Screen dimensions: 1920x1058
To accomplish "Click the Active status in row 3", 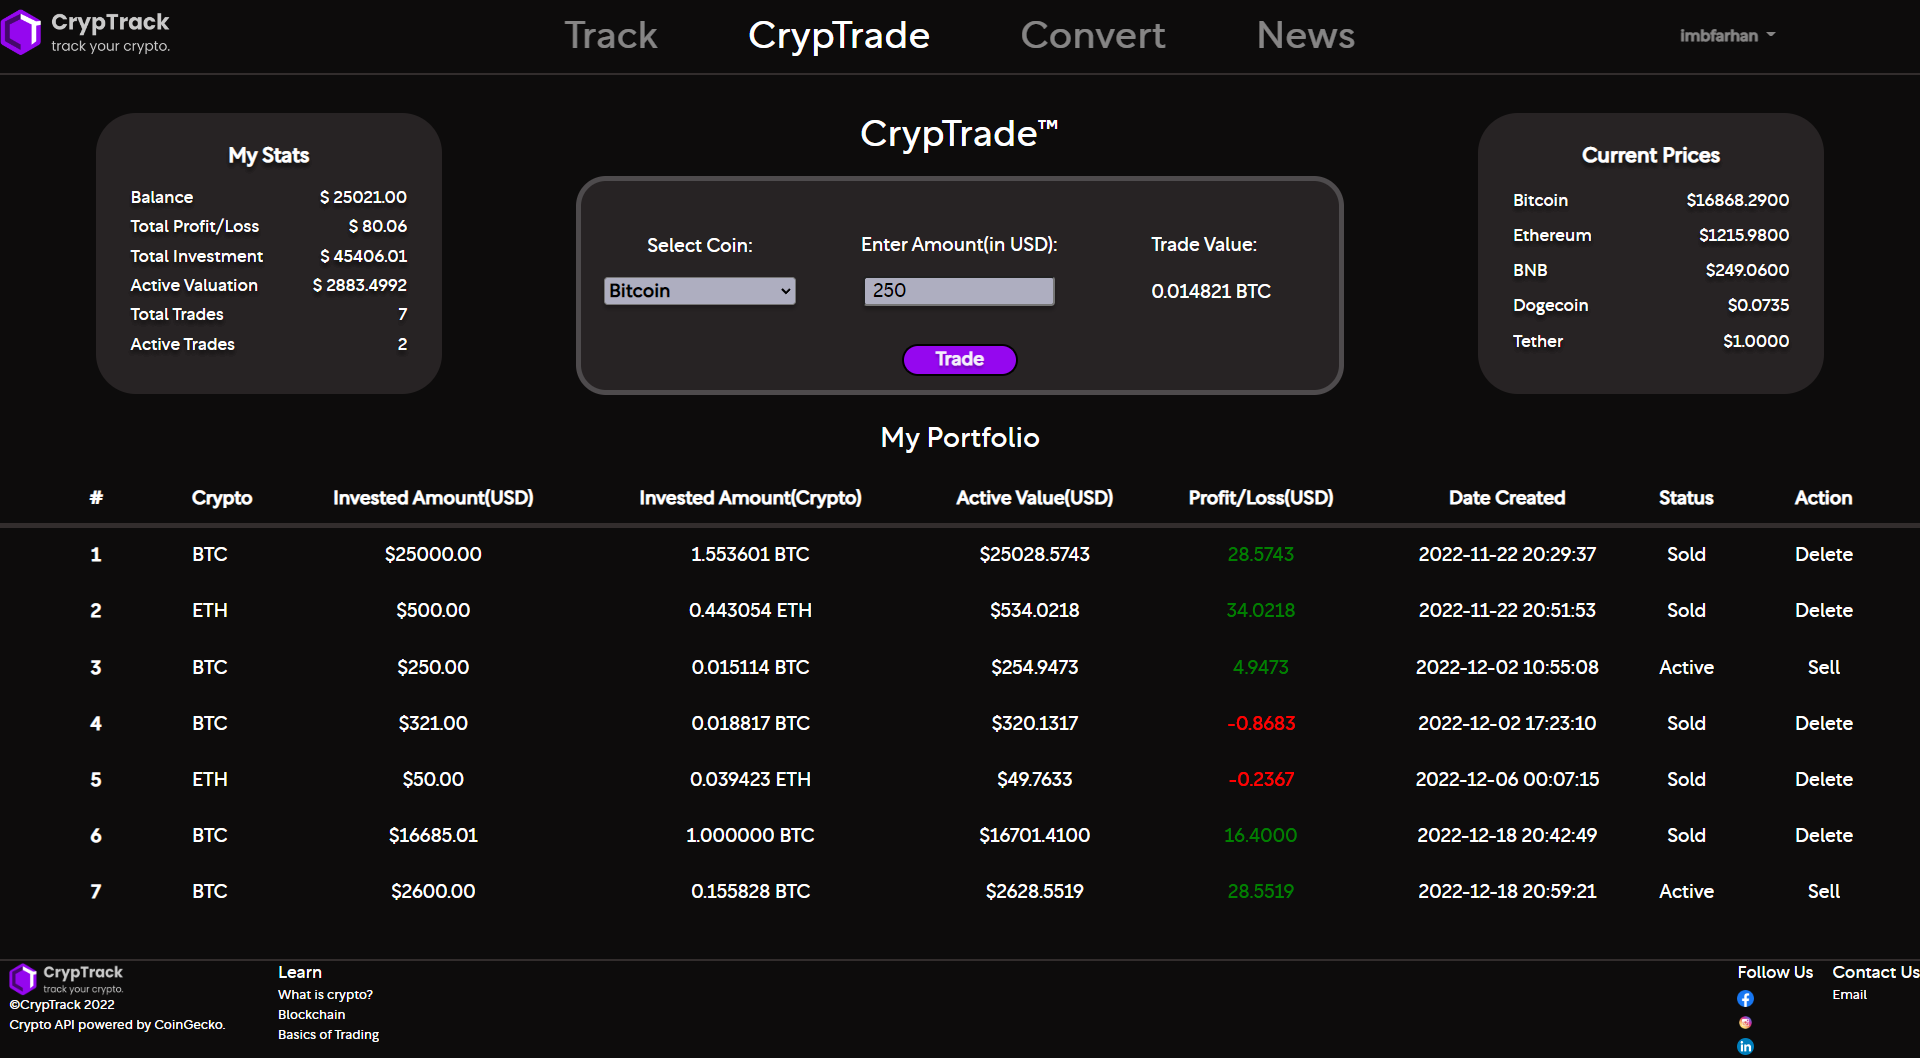I will pyautogui.click(x=1686, y=667).
